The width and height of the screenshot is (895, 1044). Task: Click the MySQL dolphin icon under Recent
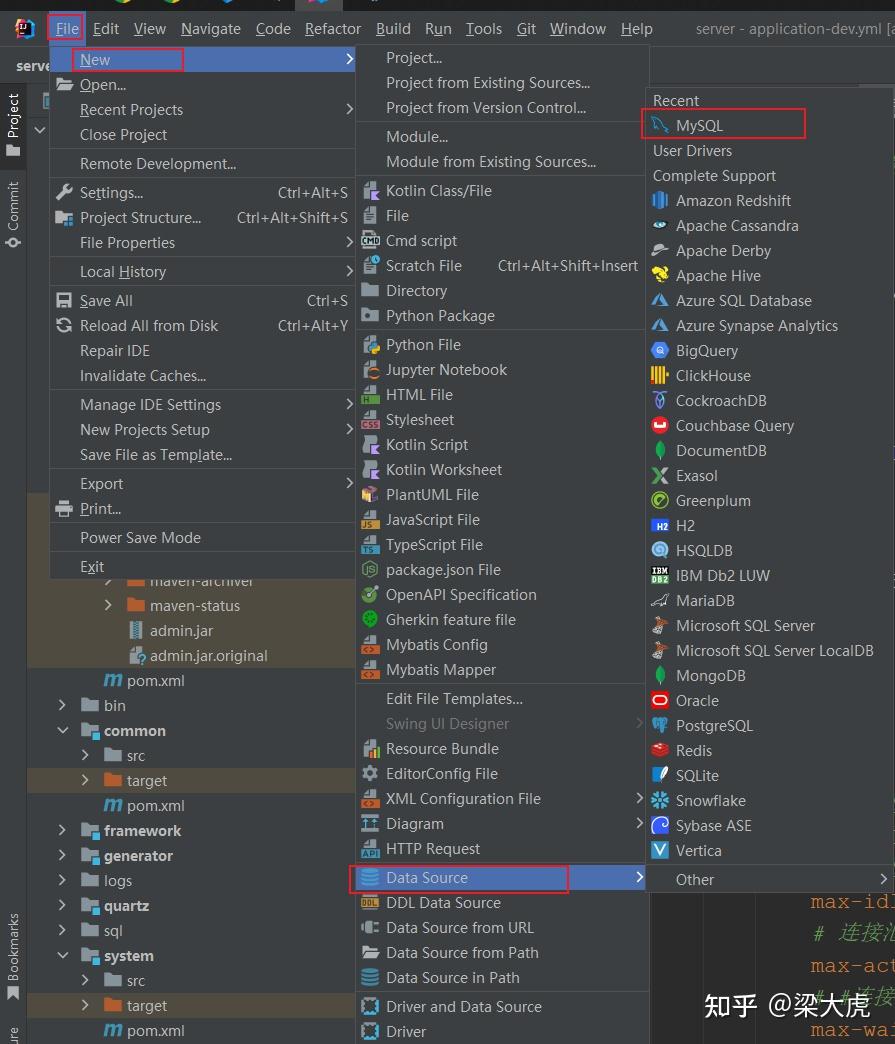point(659,125)
